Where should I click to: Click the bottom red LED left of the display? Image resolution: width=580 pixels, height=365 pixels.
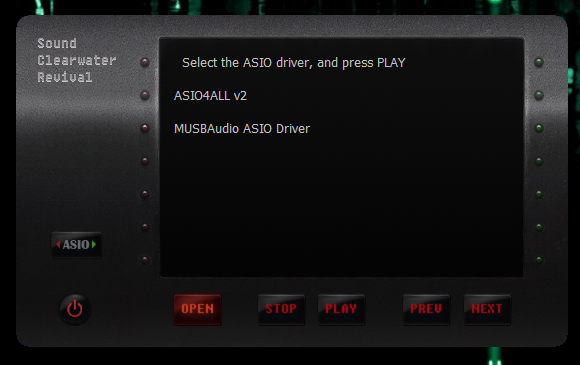click(x=145, y=260)
